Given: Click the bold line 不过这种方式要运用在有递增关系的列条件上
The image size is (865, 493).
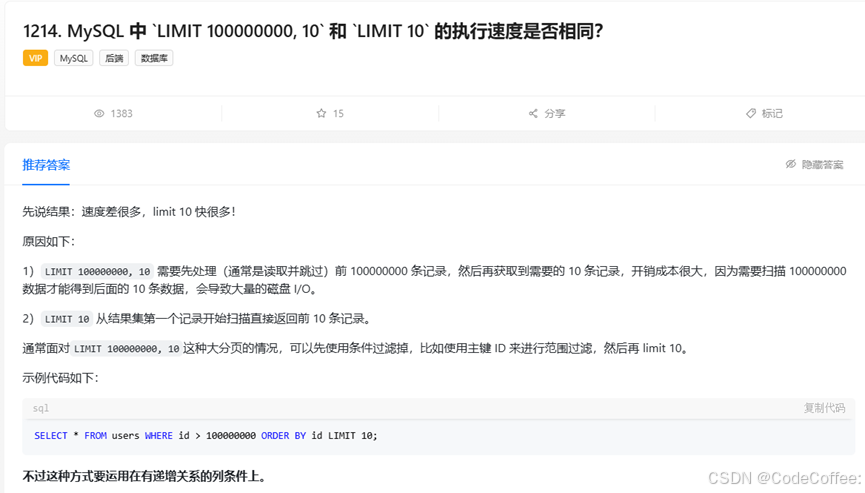Looking at the screenshot, I should [x=144, y=476].
